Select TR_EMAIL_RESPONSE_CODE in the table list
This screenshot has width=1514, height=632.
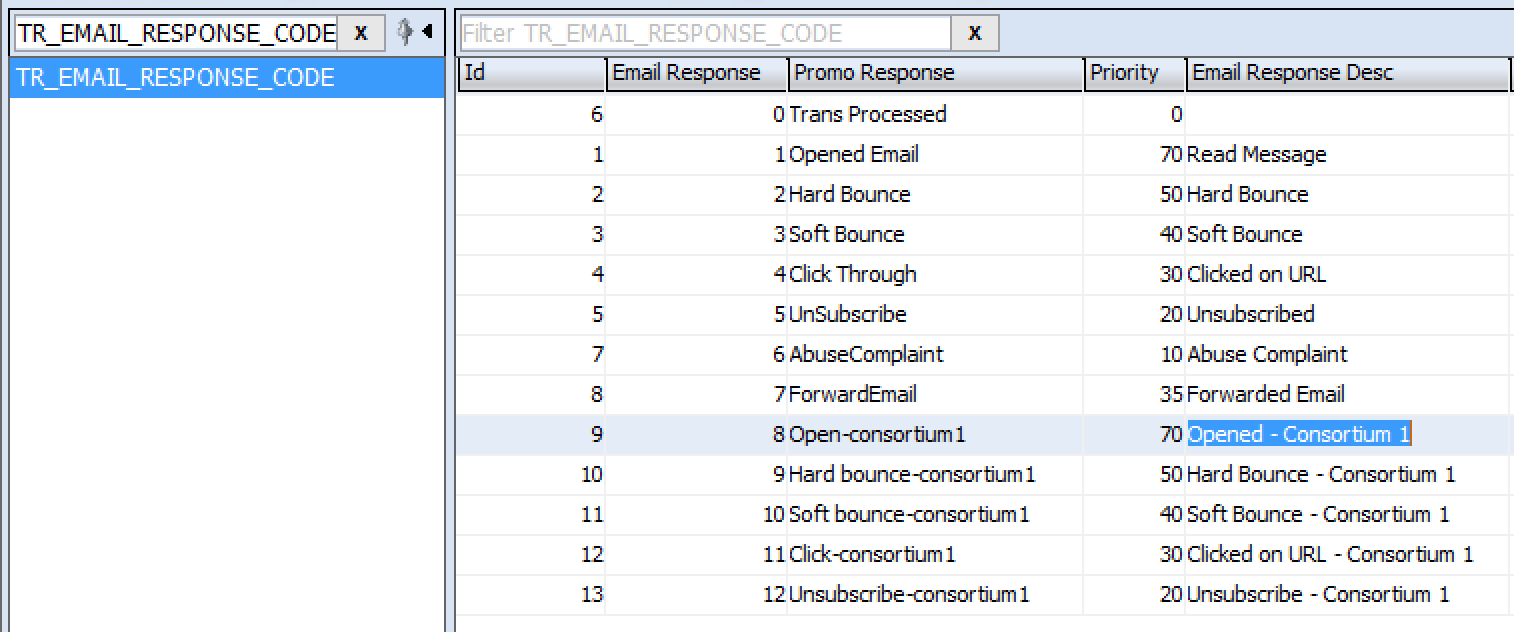[226, 78]
